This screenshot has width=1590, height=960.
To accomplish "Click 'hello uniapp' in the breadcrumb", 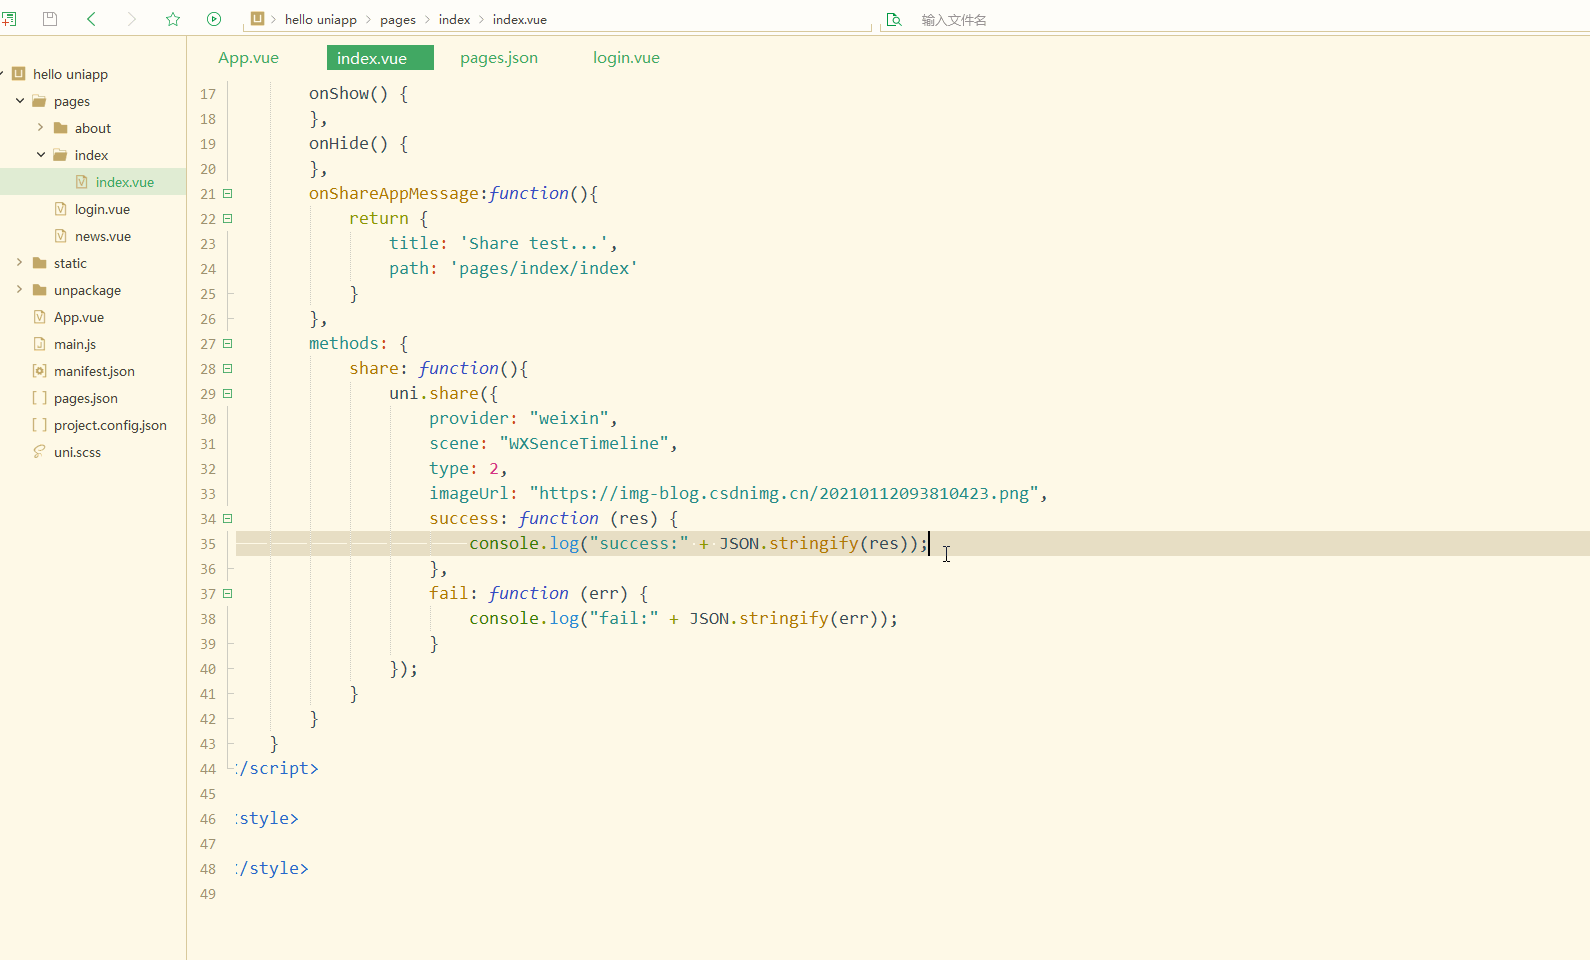I will [321, 20].
